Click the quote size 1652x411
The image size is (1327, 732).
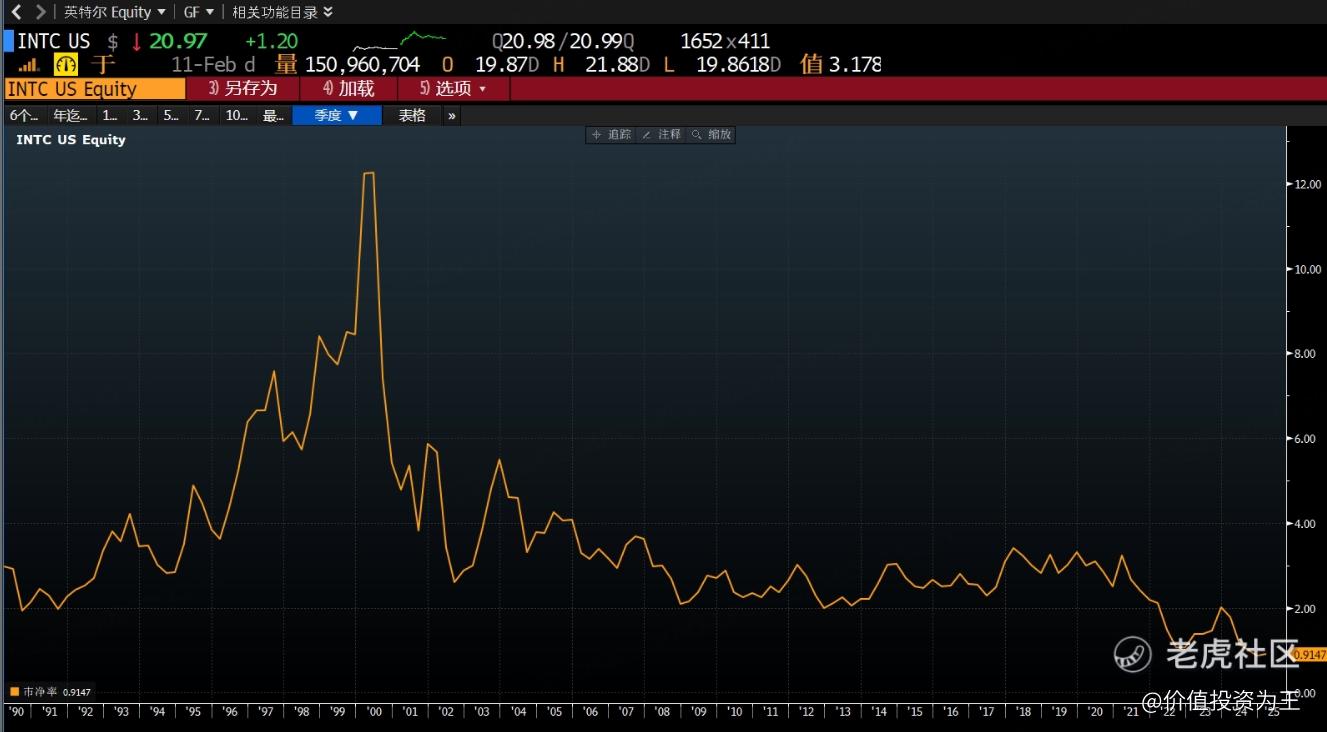click(725, 42)
